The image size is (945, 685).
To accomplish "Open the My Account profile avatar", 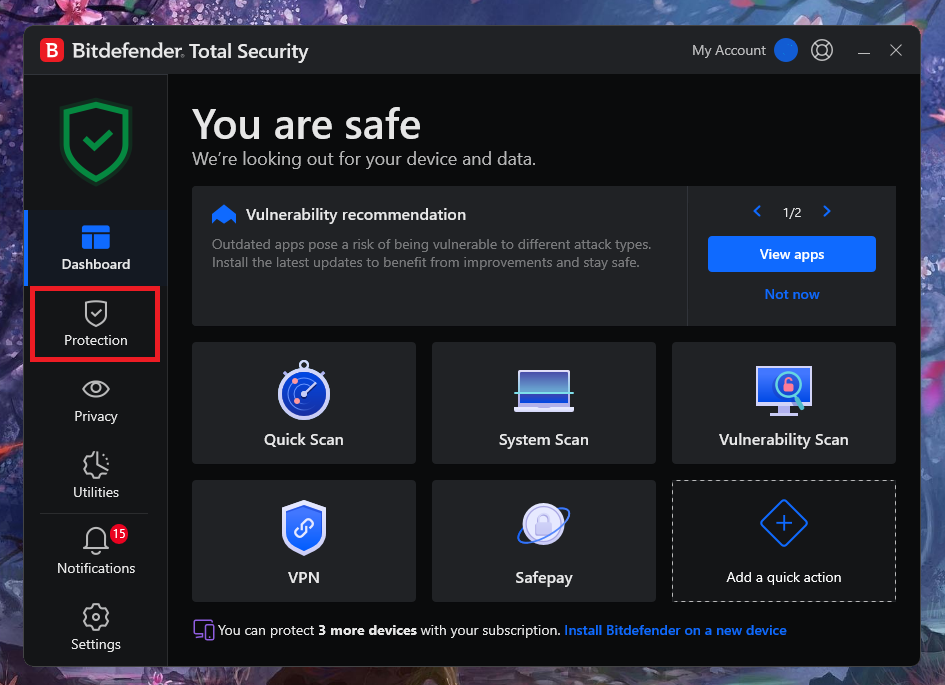I will pyautogui.click(x=785, y=50).
